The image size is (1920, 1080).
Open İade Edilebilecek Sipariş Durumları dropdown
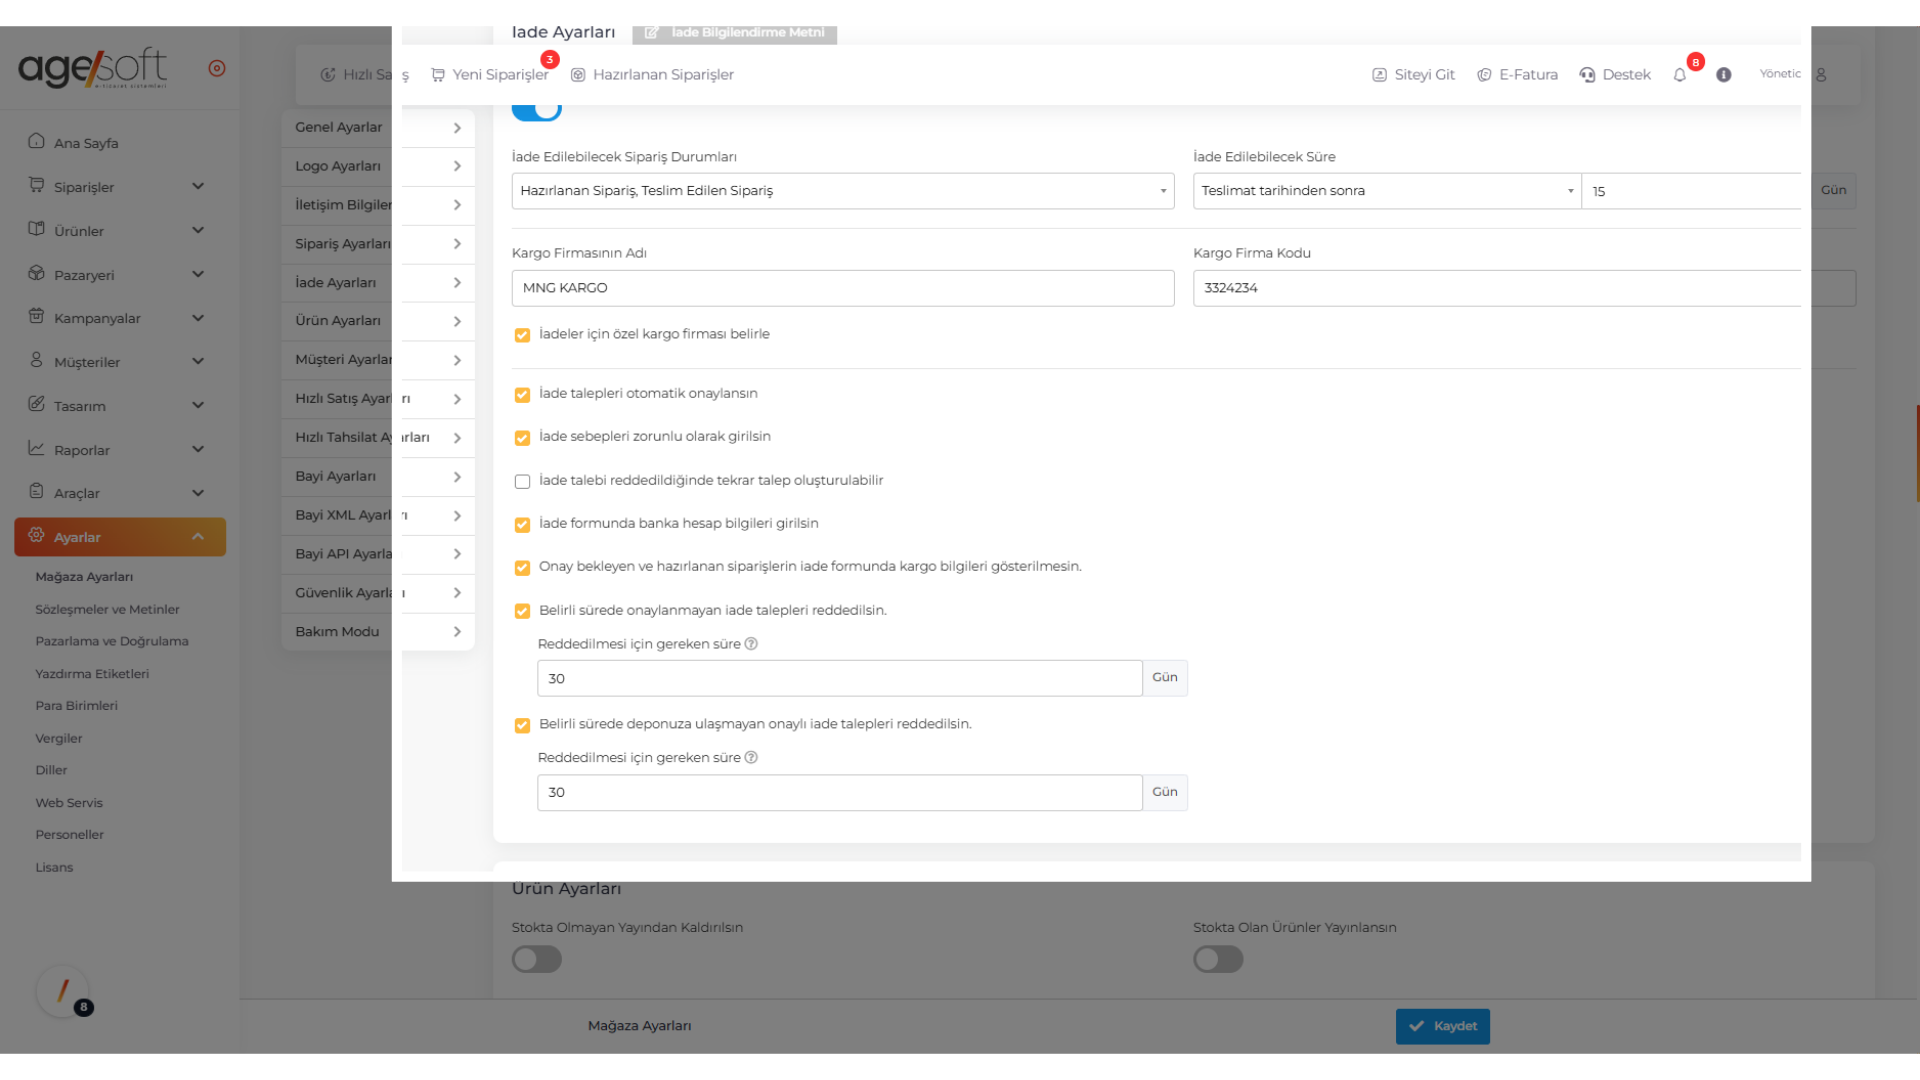[842, 191]
